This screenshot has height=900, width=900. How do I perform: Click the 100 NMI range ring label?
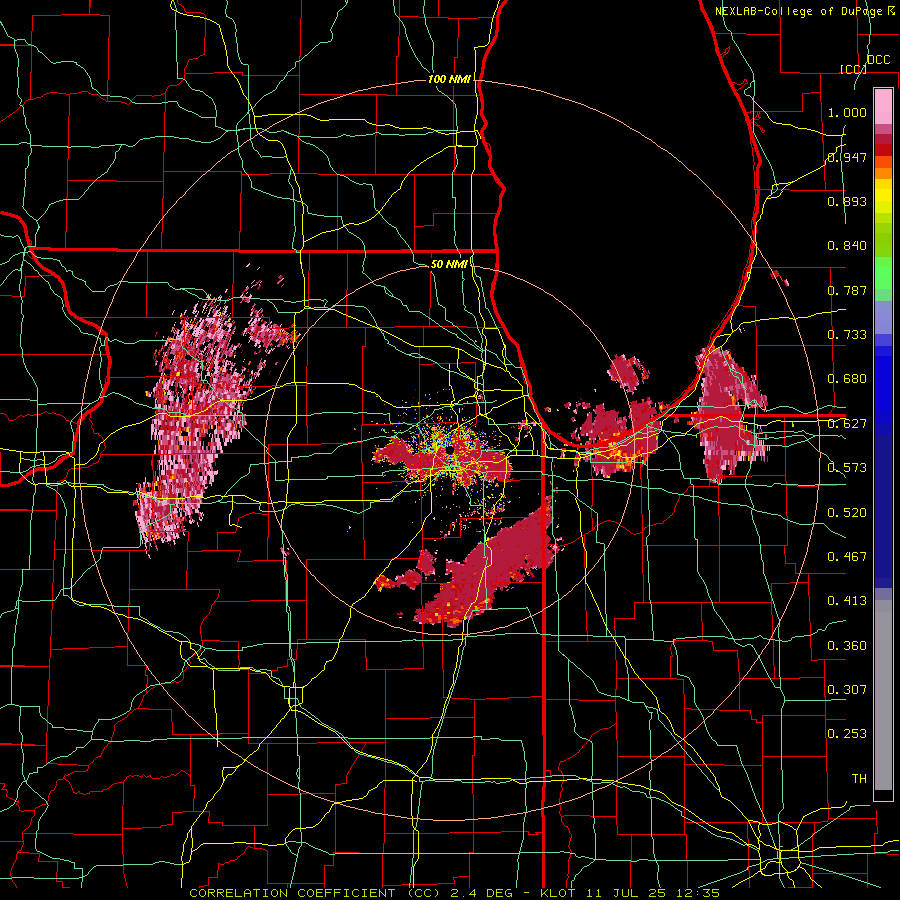(449, 79)
